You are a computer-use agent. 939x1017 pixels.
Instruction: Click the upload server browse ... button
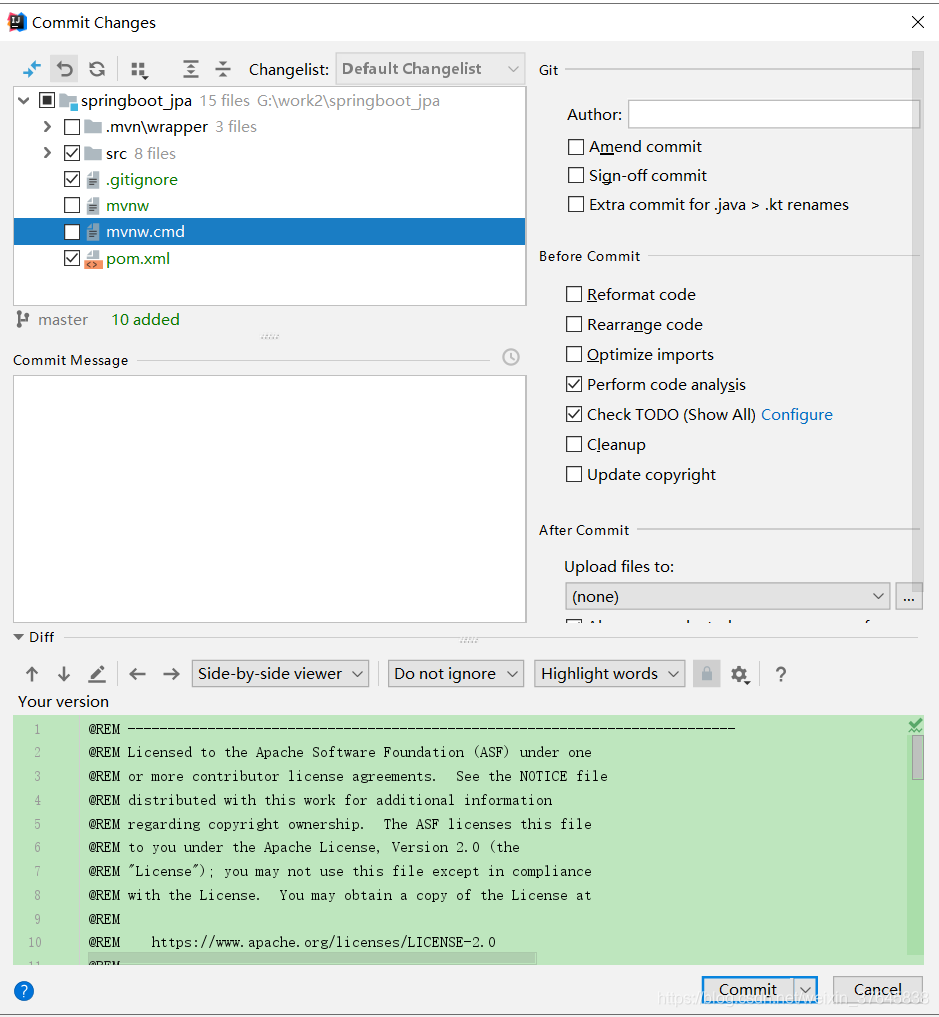(909, 597)
